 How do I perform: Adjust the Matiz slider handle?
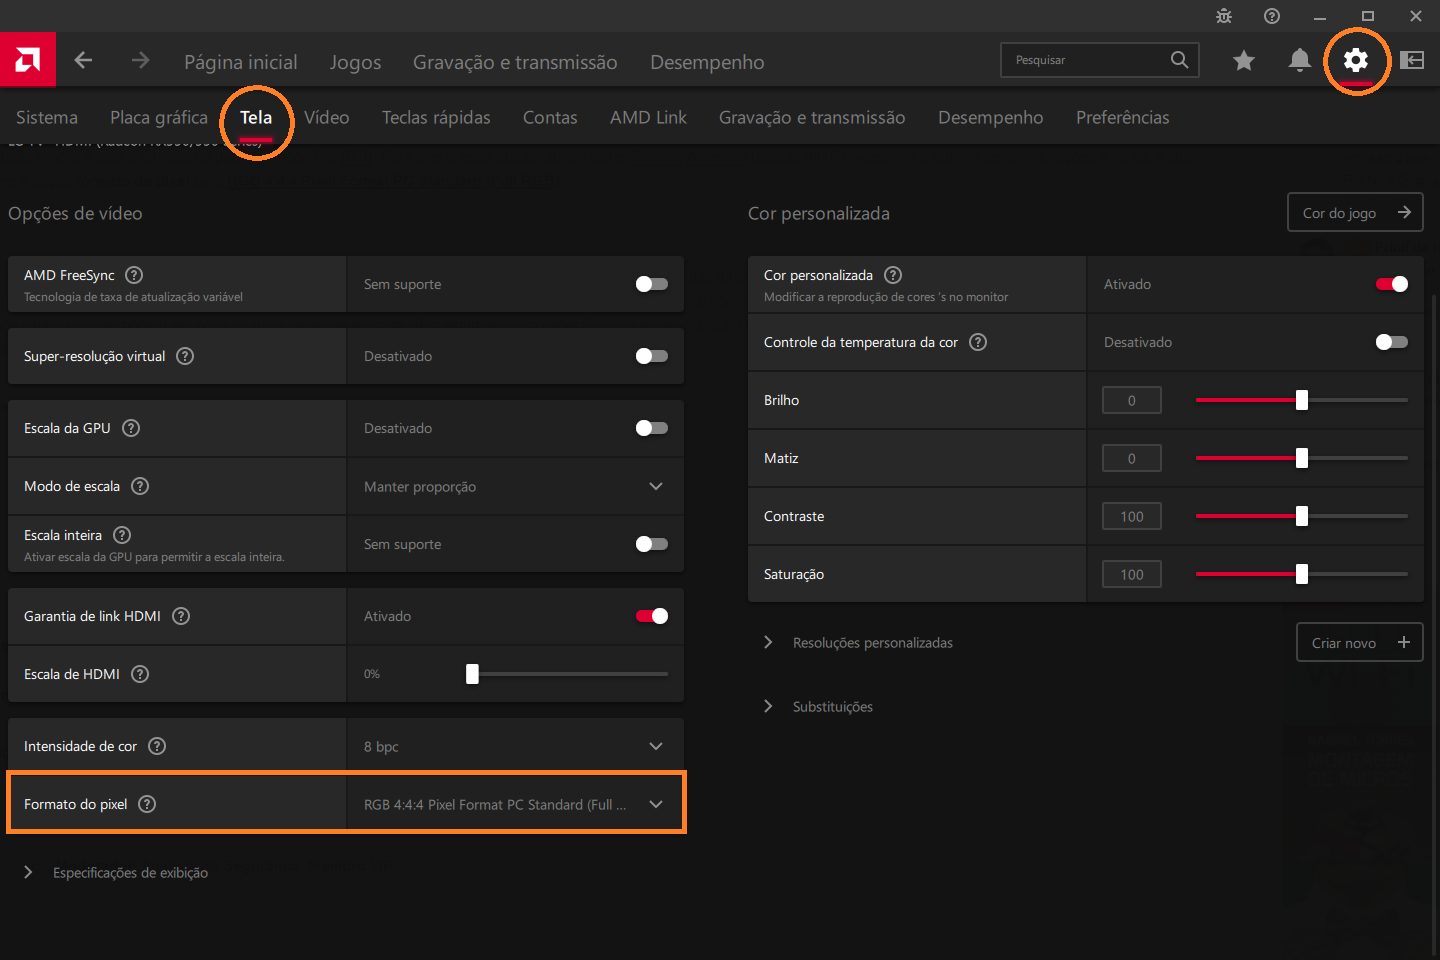(x=1302, y=458)
